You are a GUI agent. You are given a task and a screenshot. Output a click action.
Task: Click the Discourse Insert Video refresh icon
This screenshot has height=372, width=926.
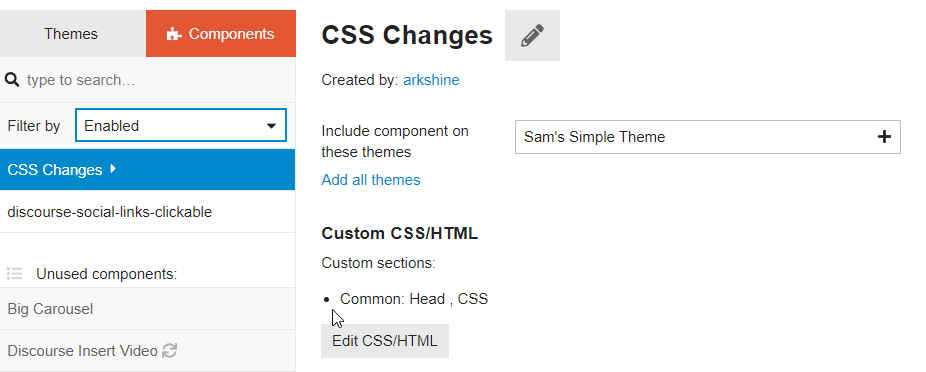pos(169,351)
